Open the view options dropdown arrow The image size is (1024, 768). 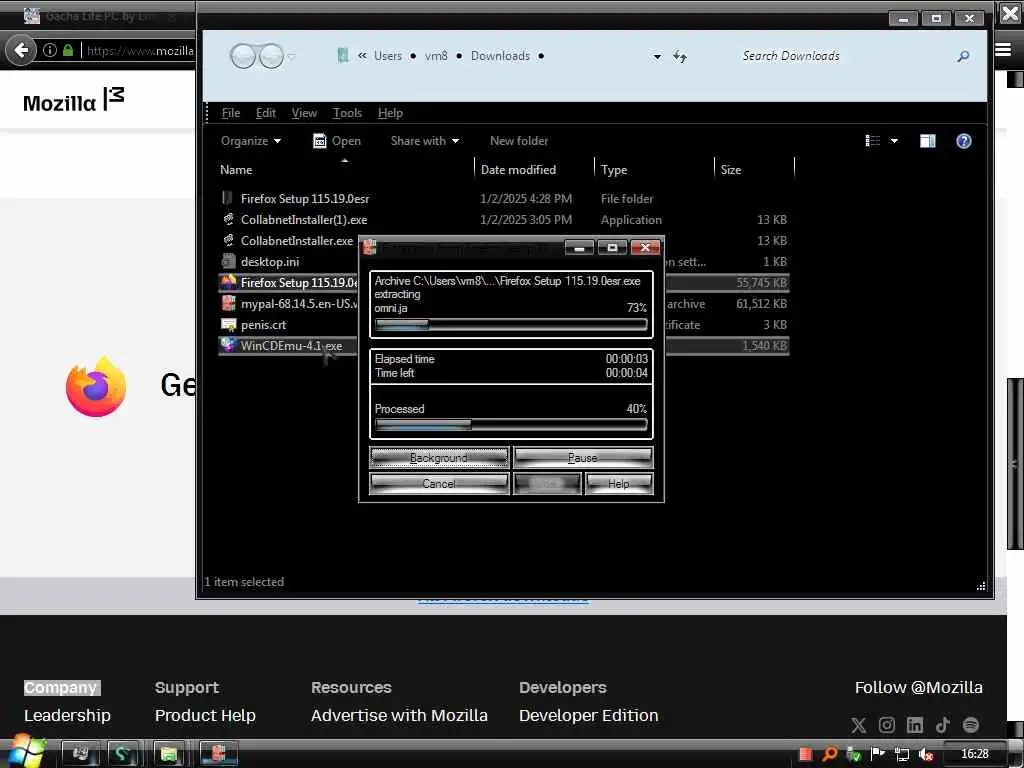[x=894, y=141]
